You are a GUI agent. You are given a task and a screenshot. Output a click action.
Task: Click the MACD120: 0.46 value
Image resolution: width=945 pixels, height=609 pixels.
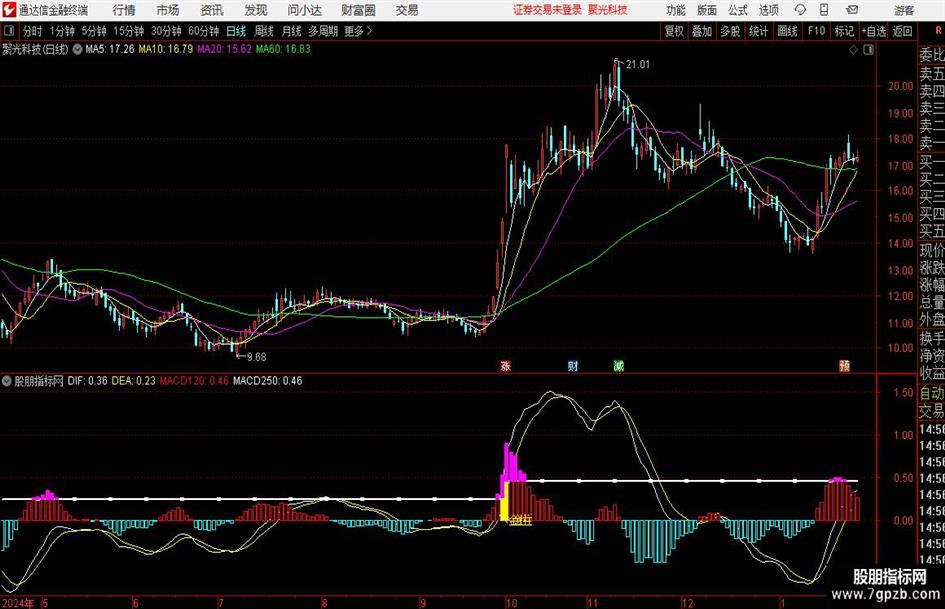[194, 380]
